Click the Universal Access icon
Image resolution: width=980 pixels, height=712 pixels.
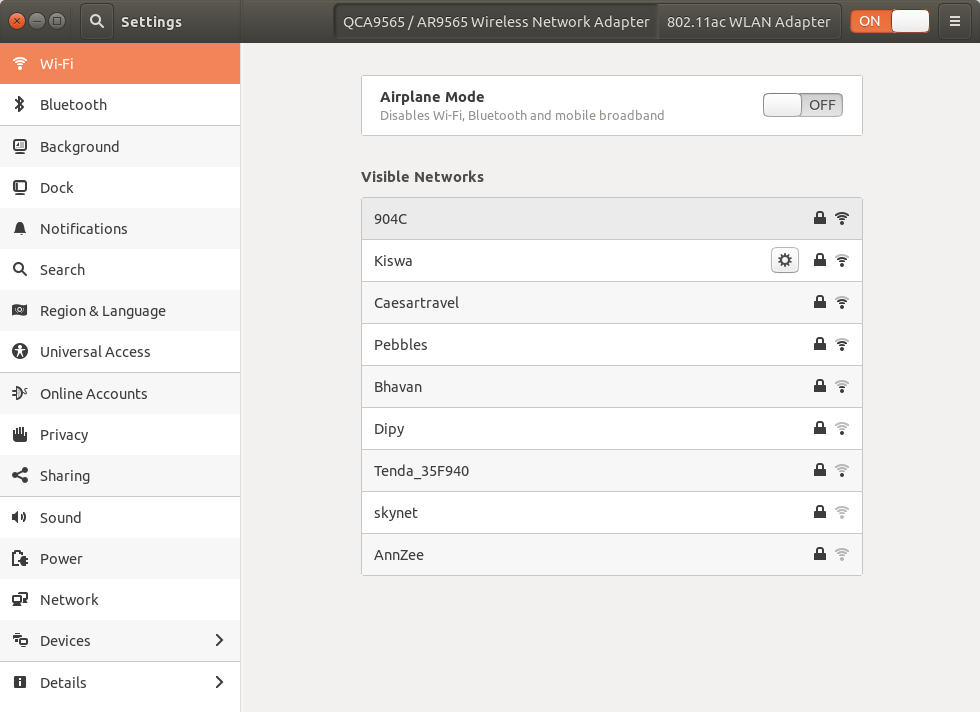coord(19,352)
